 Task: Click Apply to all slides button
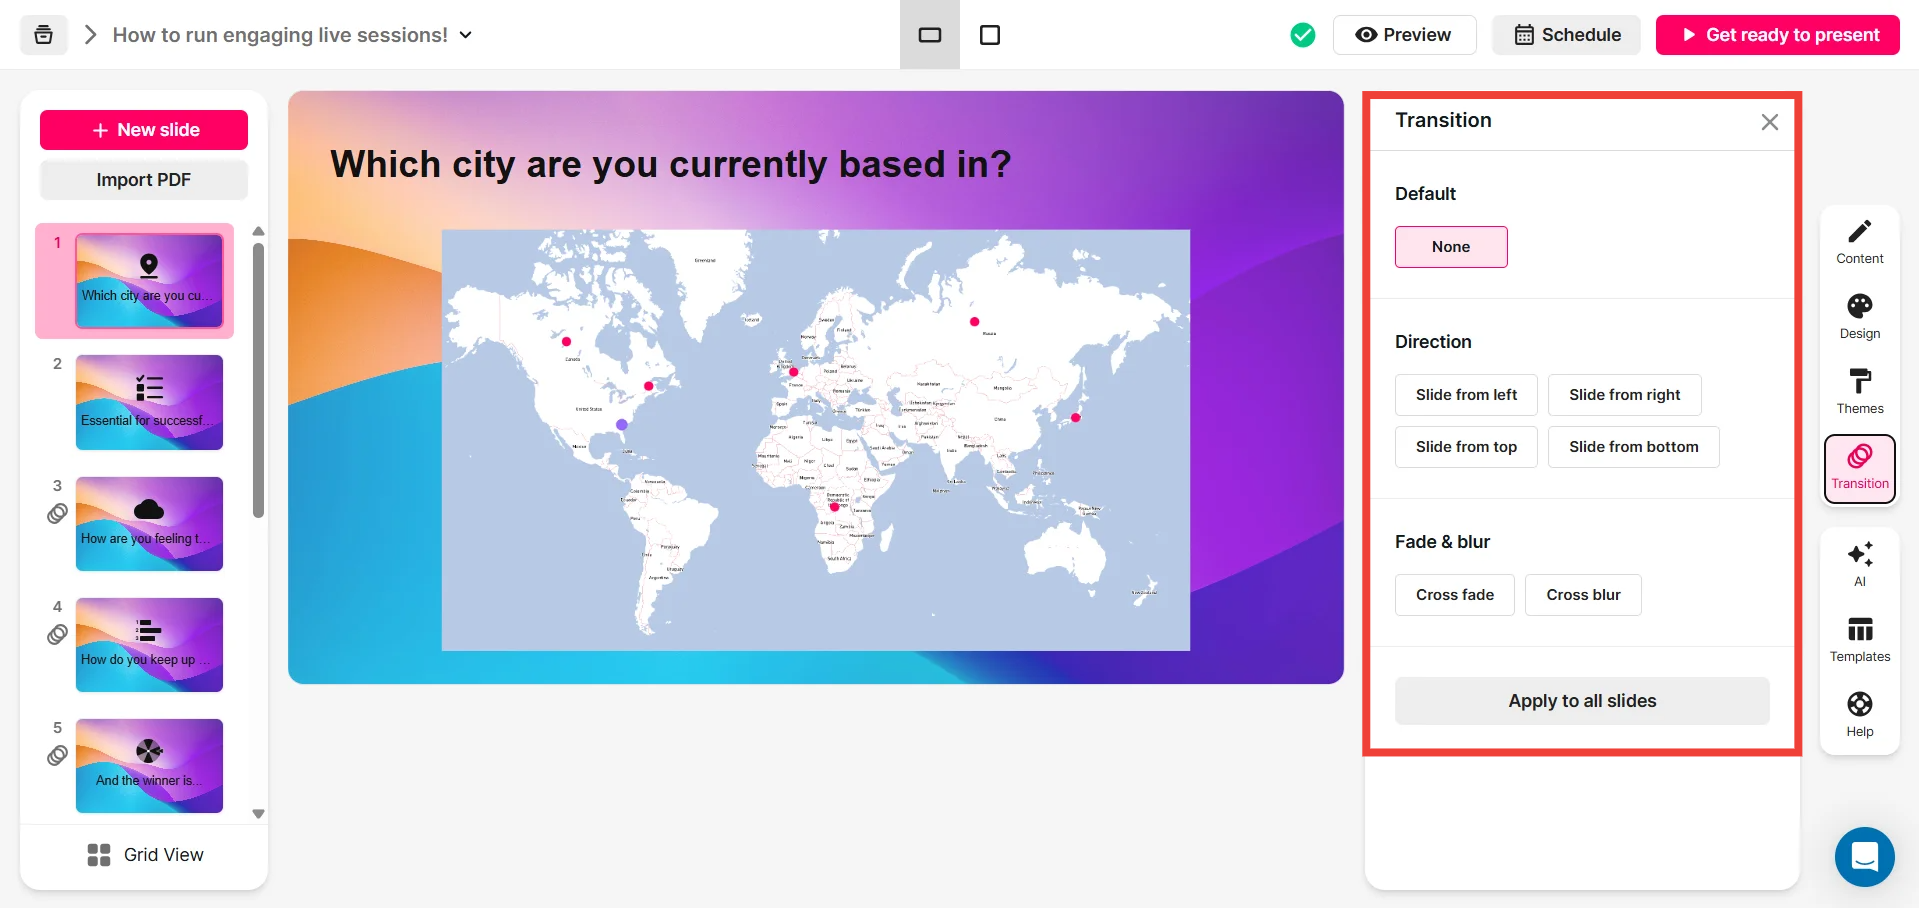[1581, 701]
